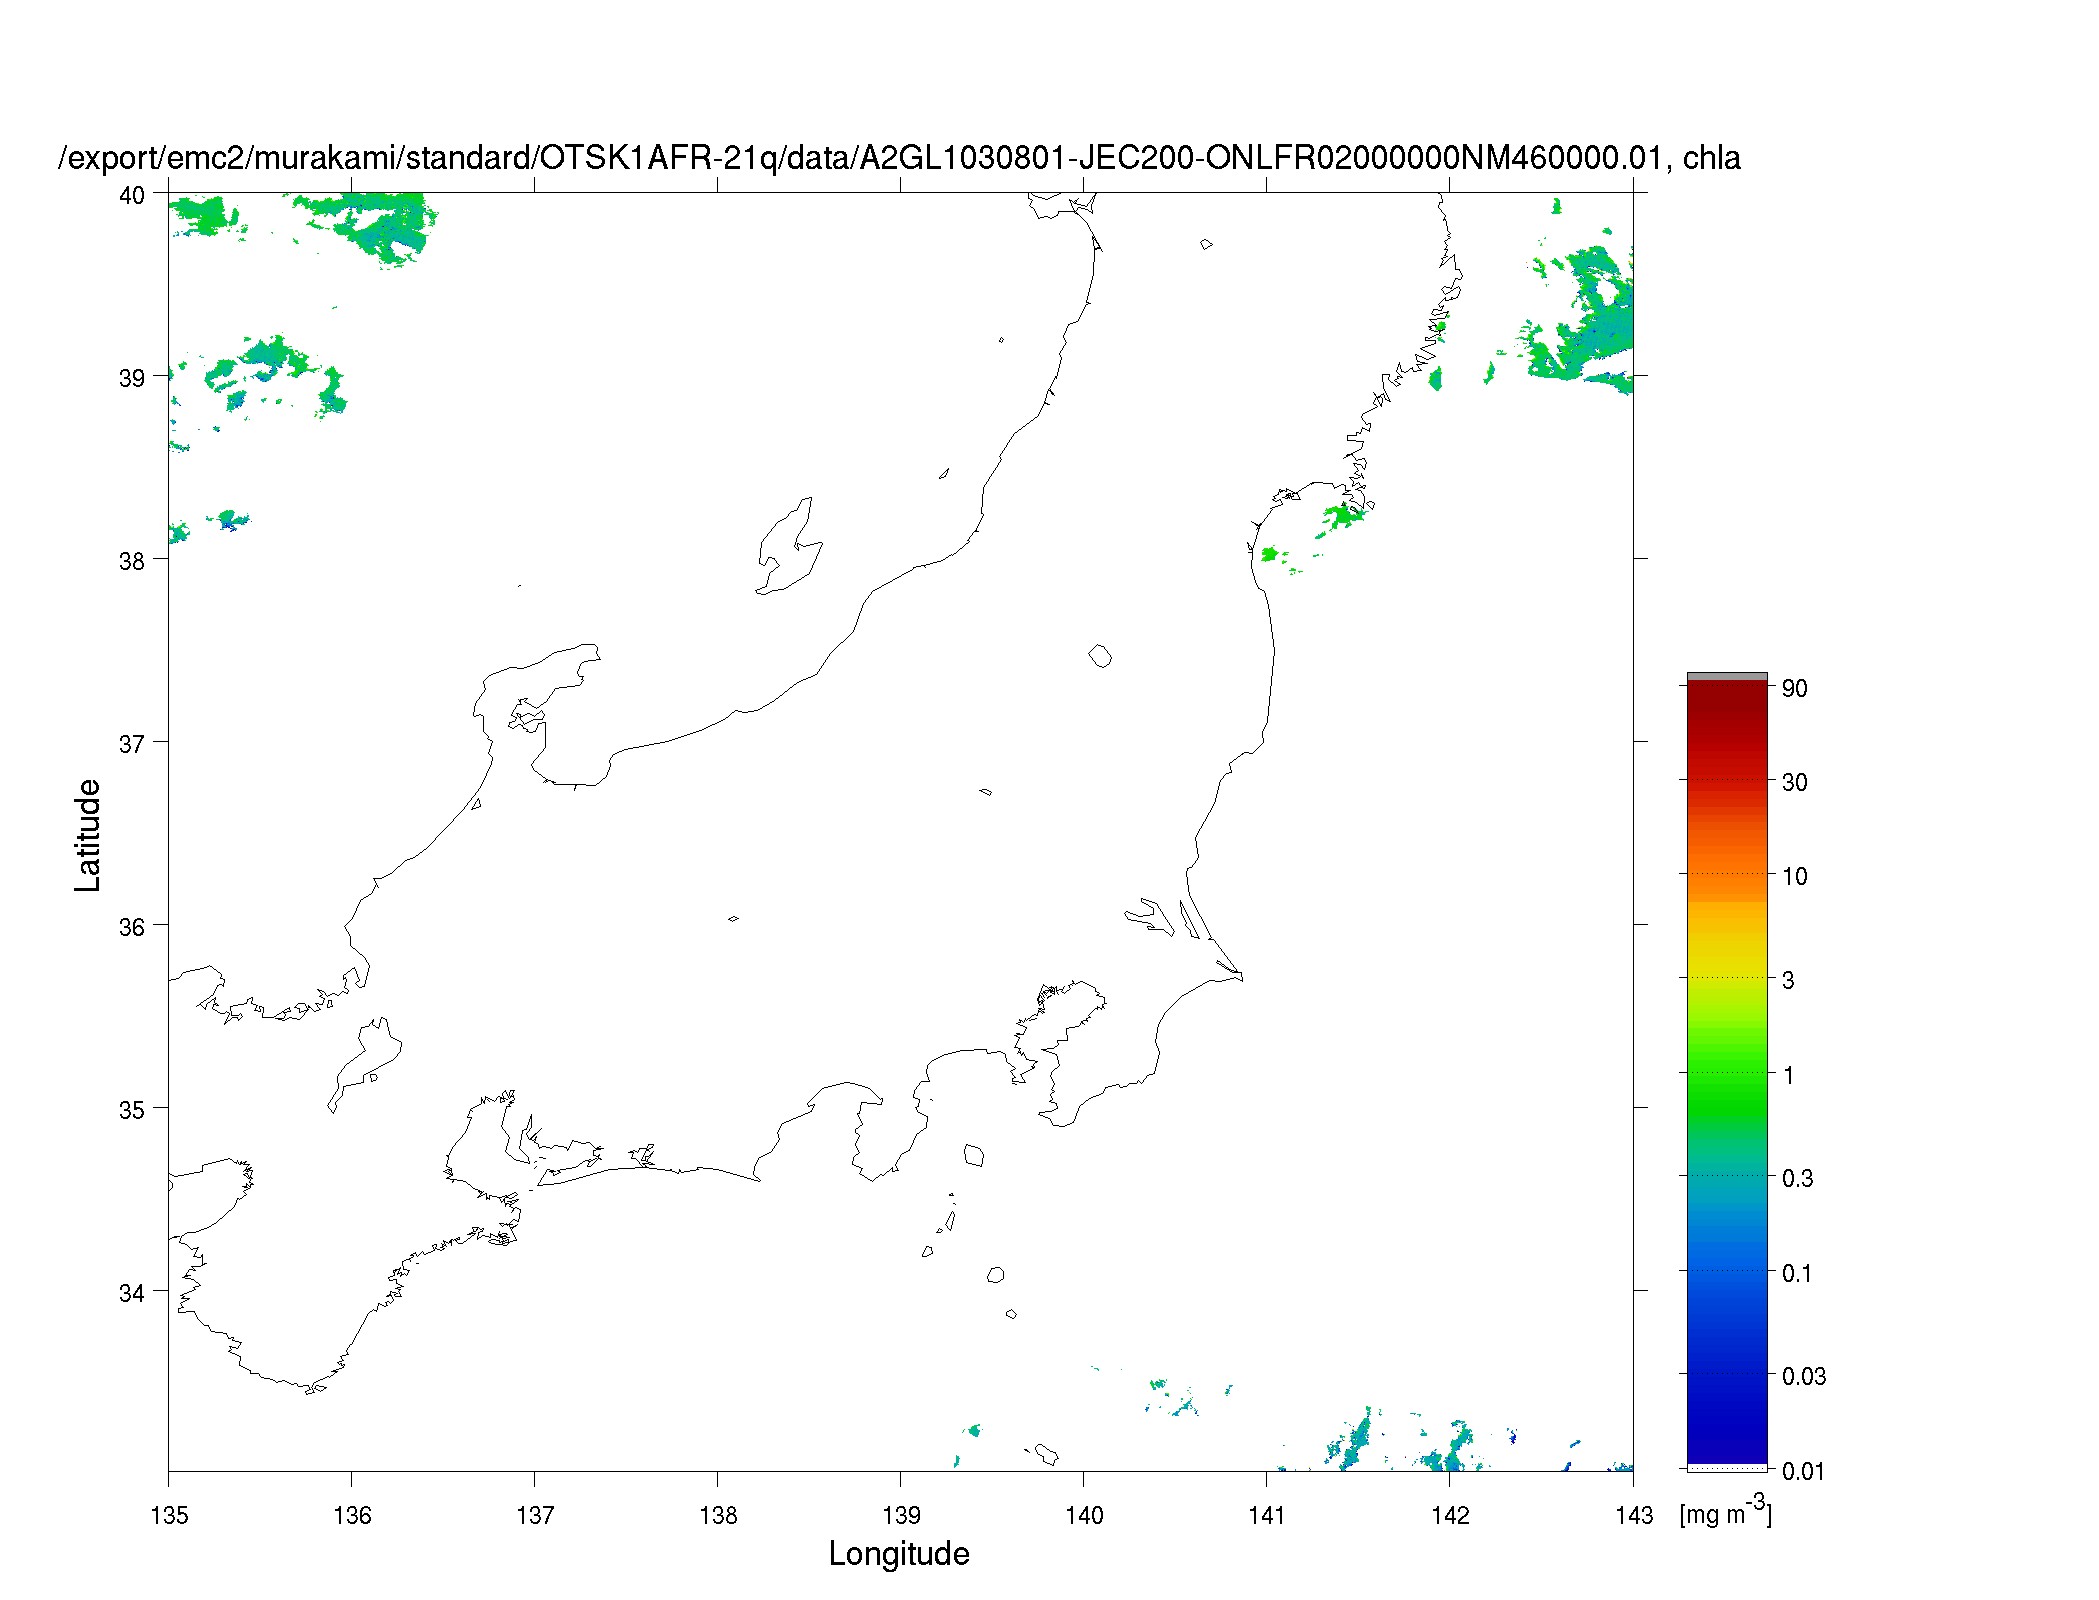
Task: Click colorbar label 3
Action: (x=1788, y=980)
